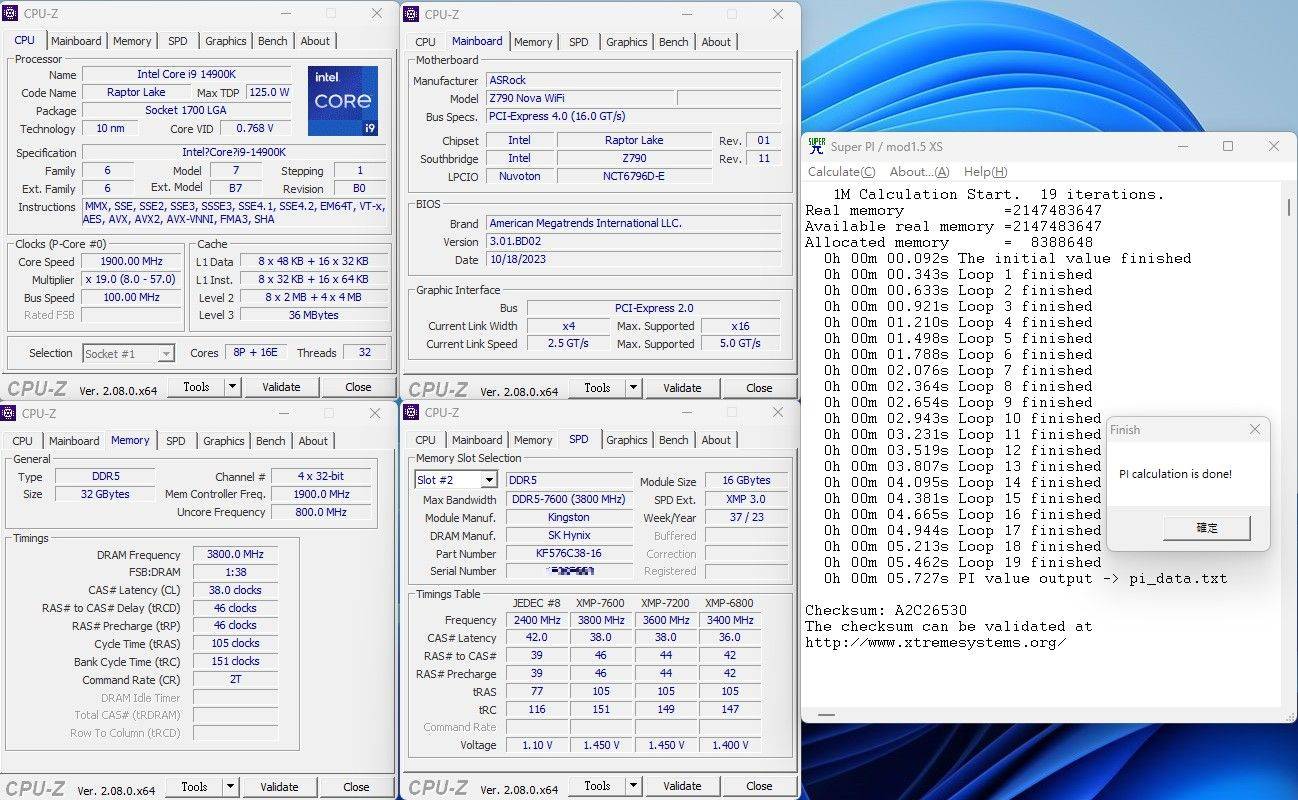Screen dimensions: 1298x800
Task: Open the Calculate menu in Super PI
Action: [841, 172]
